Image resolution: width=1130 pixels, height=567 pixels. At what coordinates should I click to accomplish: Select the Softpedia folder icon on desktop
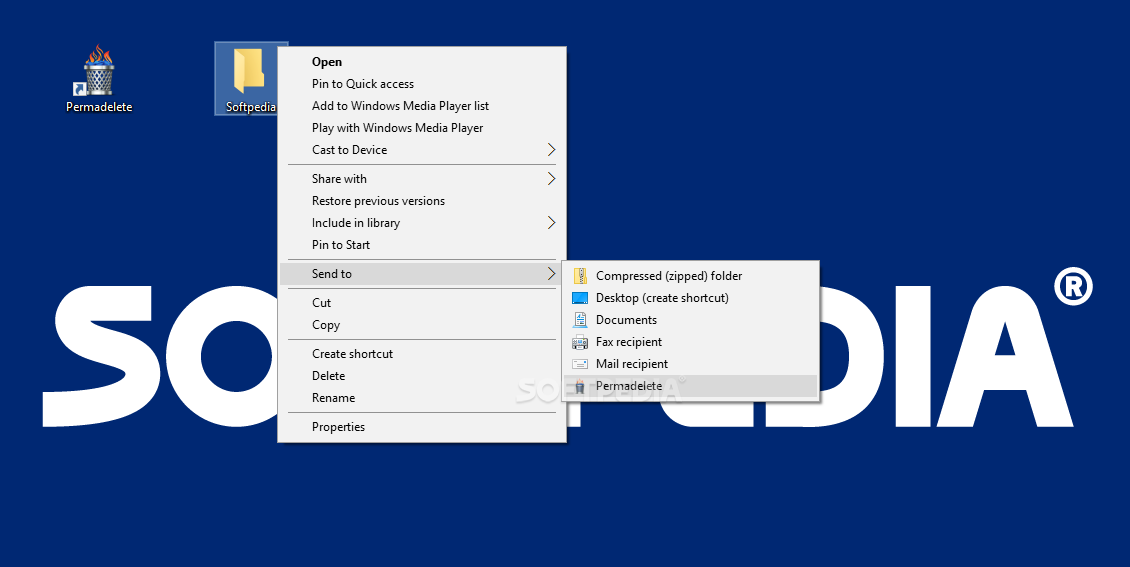[x=248, y=70]
